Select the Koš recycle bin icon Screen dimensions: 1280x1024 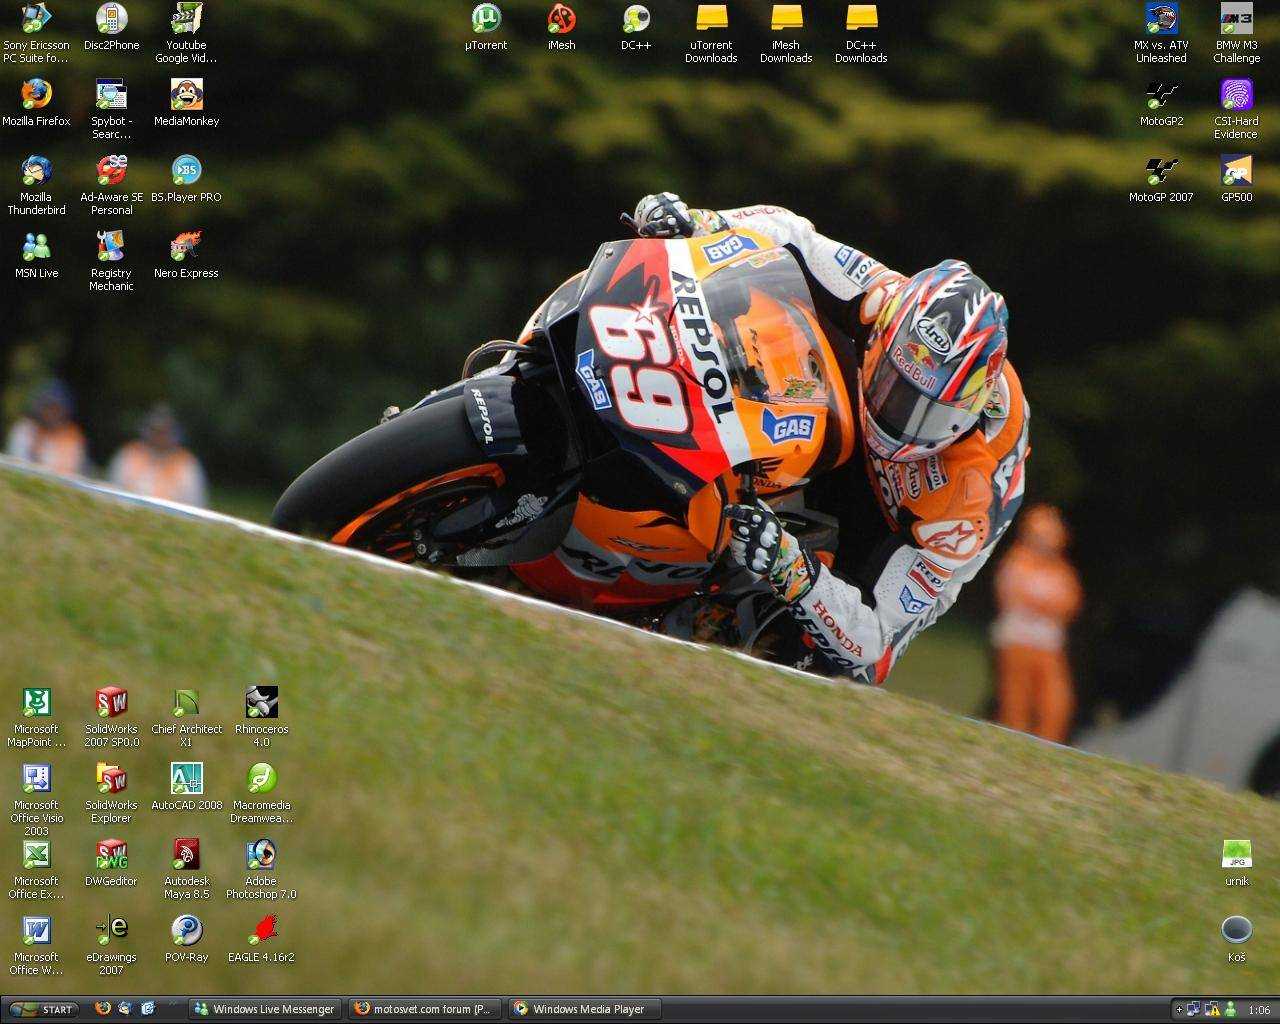(1236, 939)
